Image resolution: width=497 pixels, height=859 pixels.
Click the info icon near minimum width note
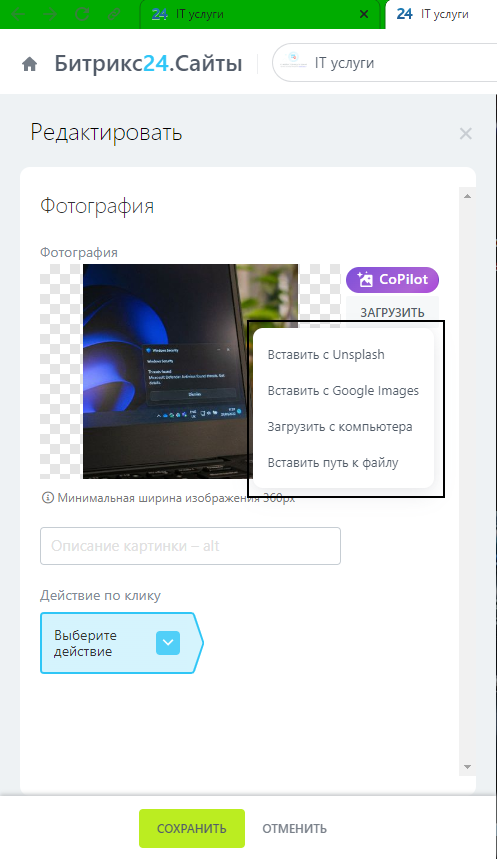tap(48, 498)
